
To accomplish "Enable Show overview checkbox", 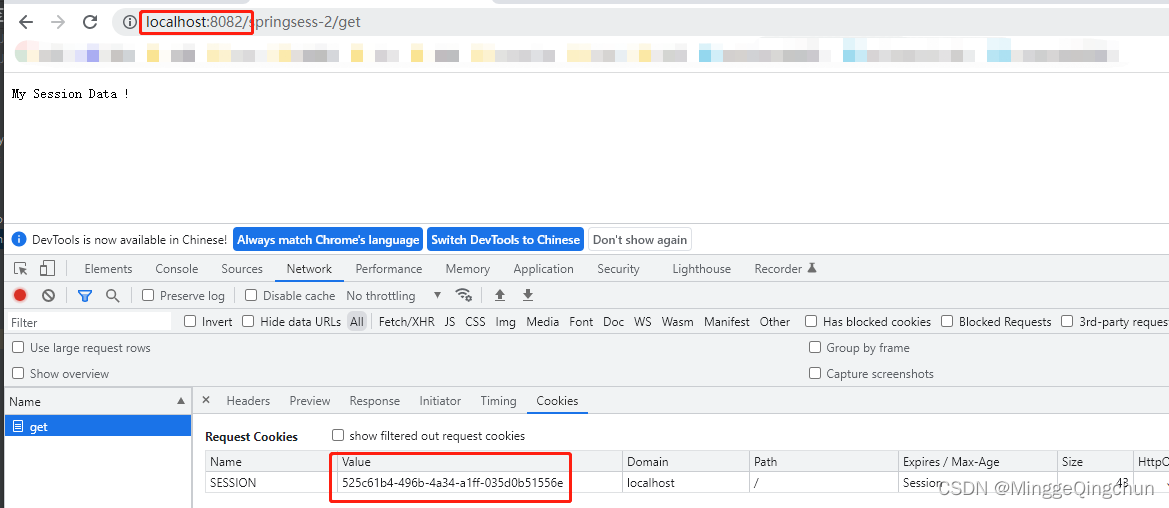I will (19, 373).
